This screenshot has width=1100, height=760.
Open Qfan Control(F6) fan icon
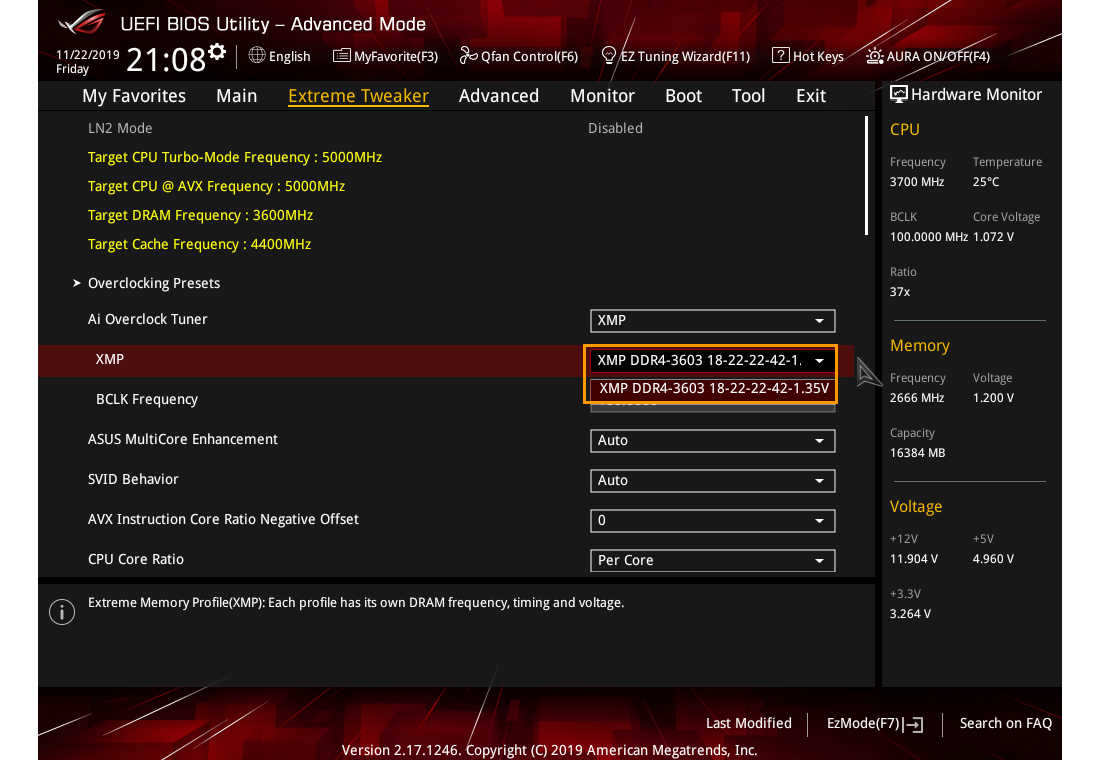click(x=468, y=55)
